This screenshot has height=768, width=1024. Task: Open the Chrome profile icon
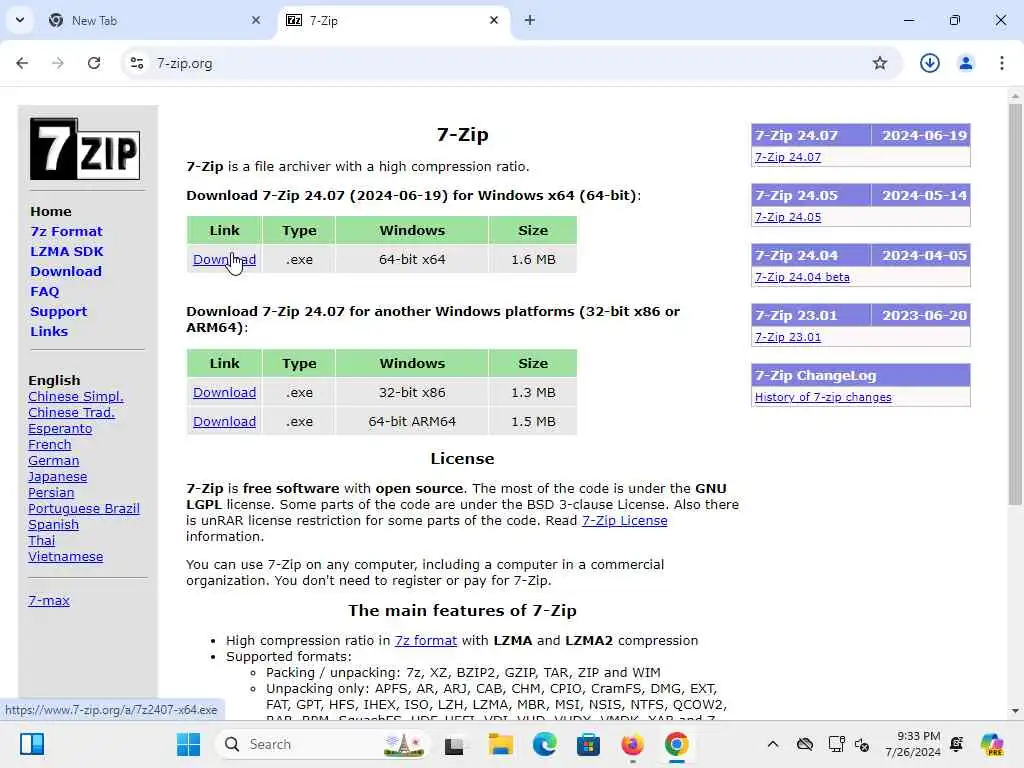pyautogui.click(x=966, y=63)
